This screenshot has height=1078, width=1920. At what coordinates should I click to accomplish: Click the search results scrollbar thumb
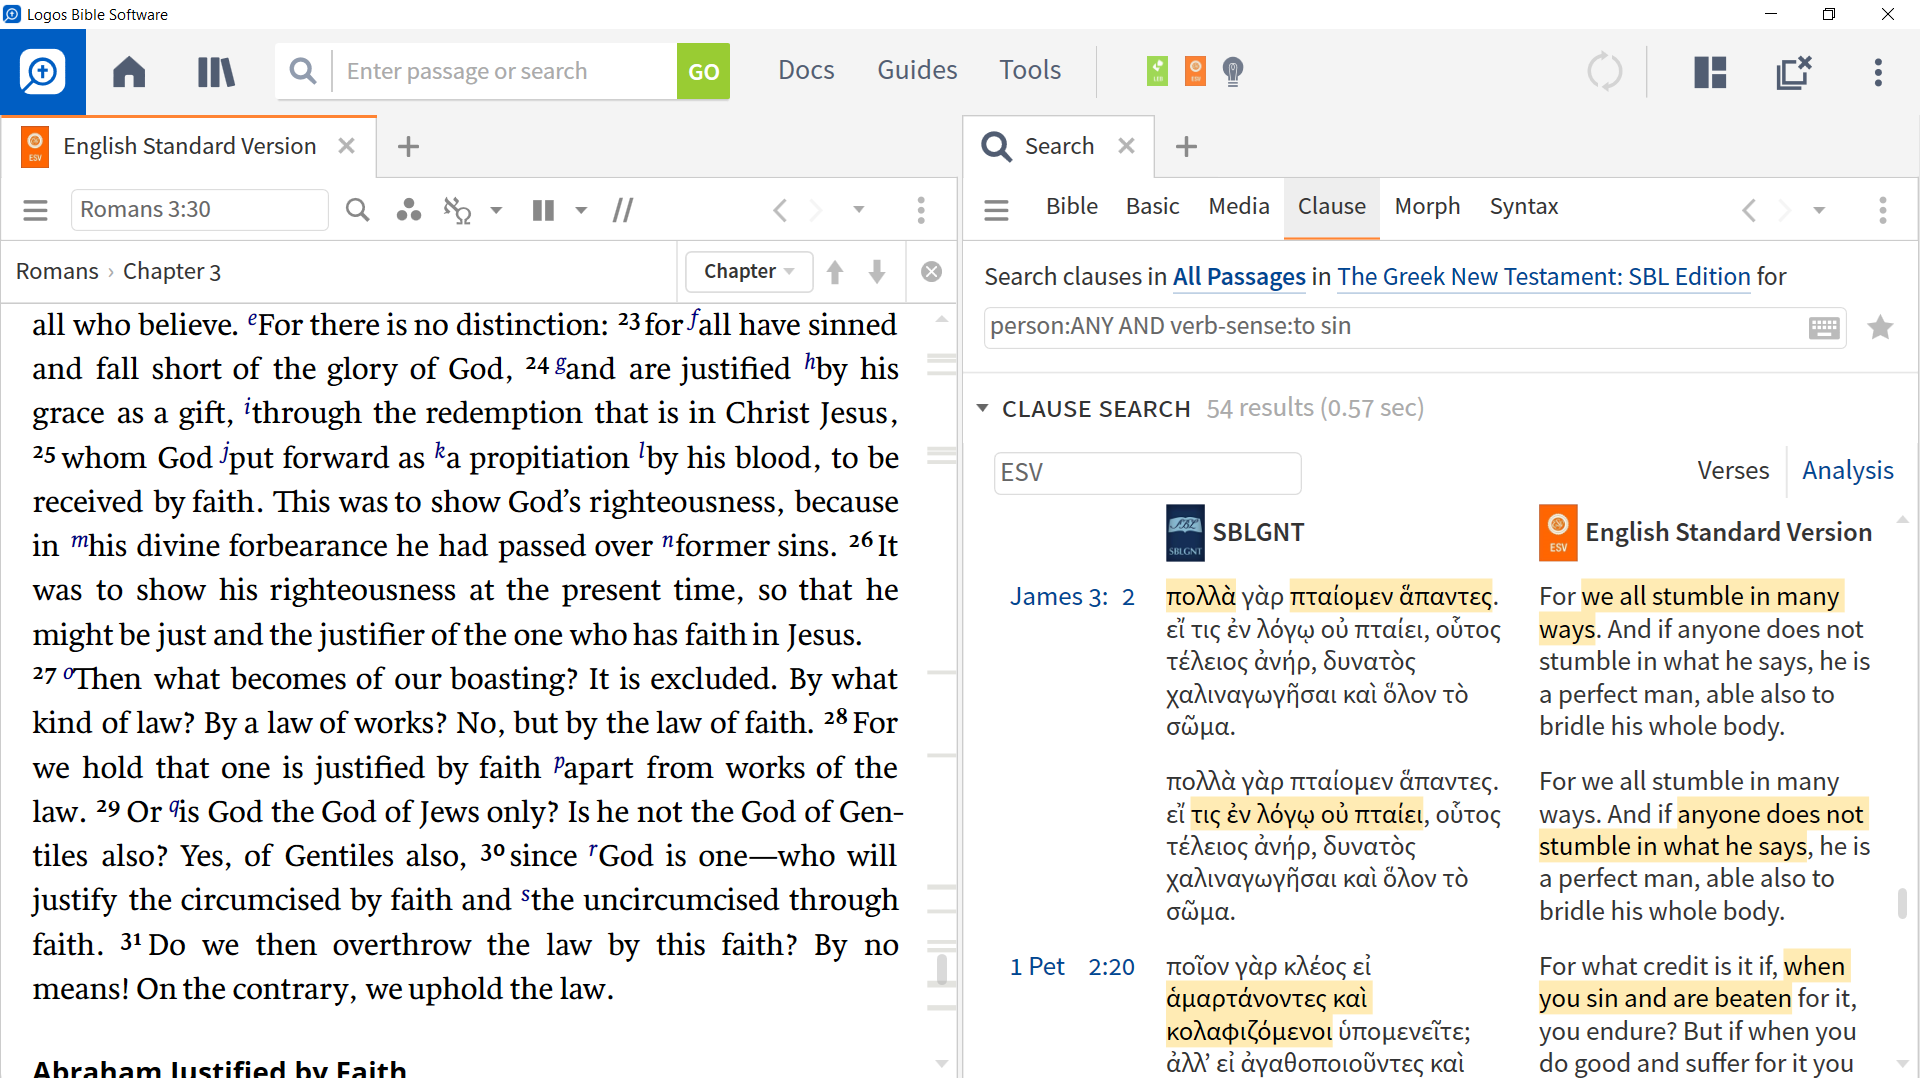[x=1902, y=903]
